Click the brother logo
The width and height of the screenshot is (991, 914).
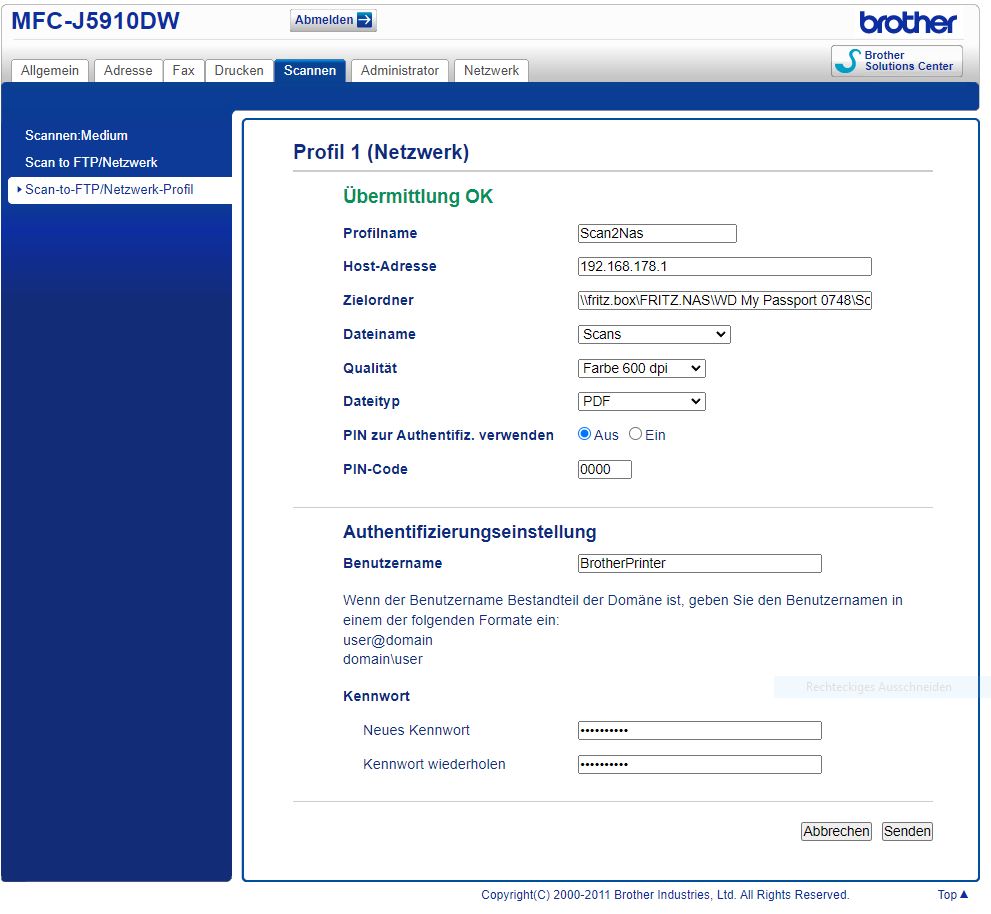908,23
